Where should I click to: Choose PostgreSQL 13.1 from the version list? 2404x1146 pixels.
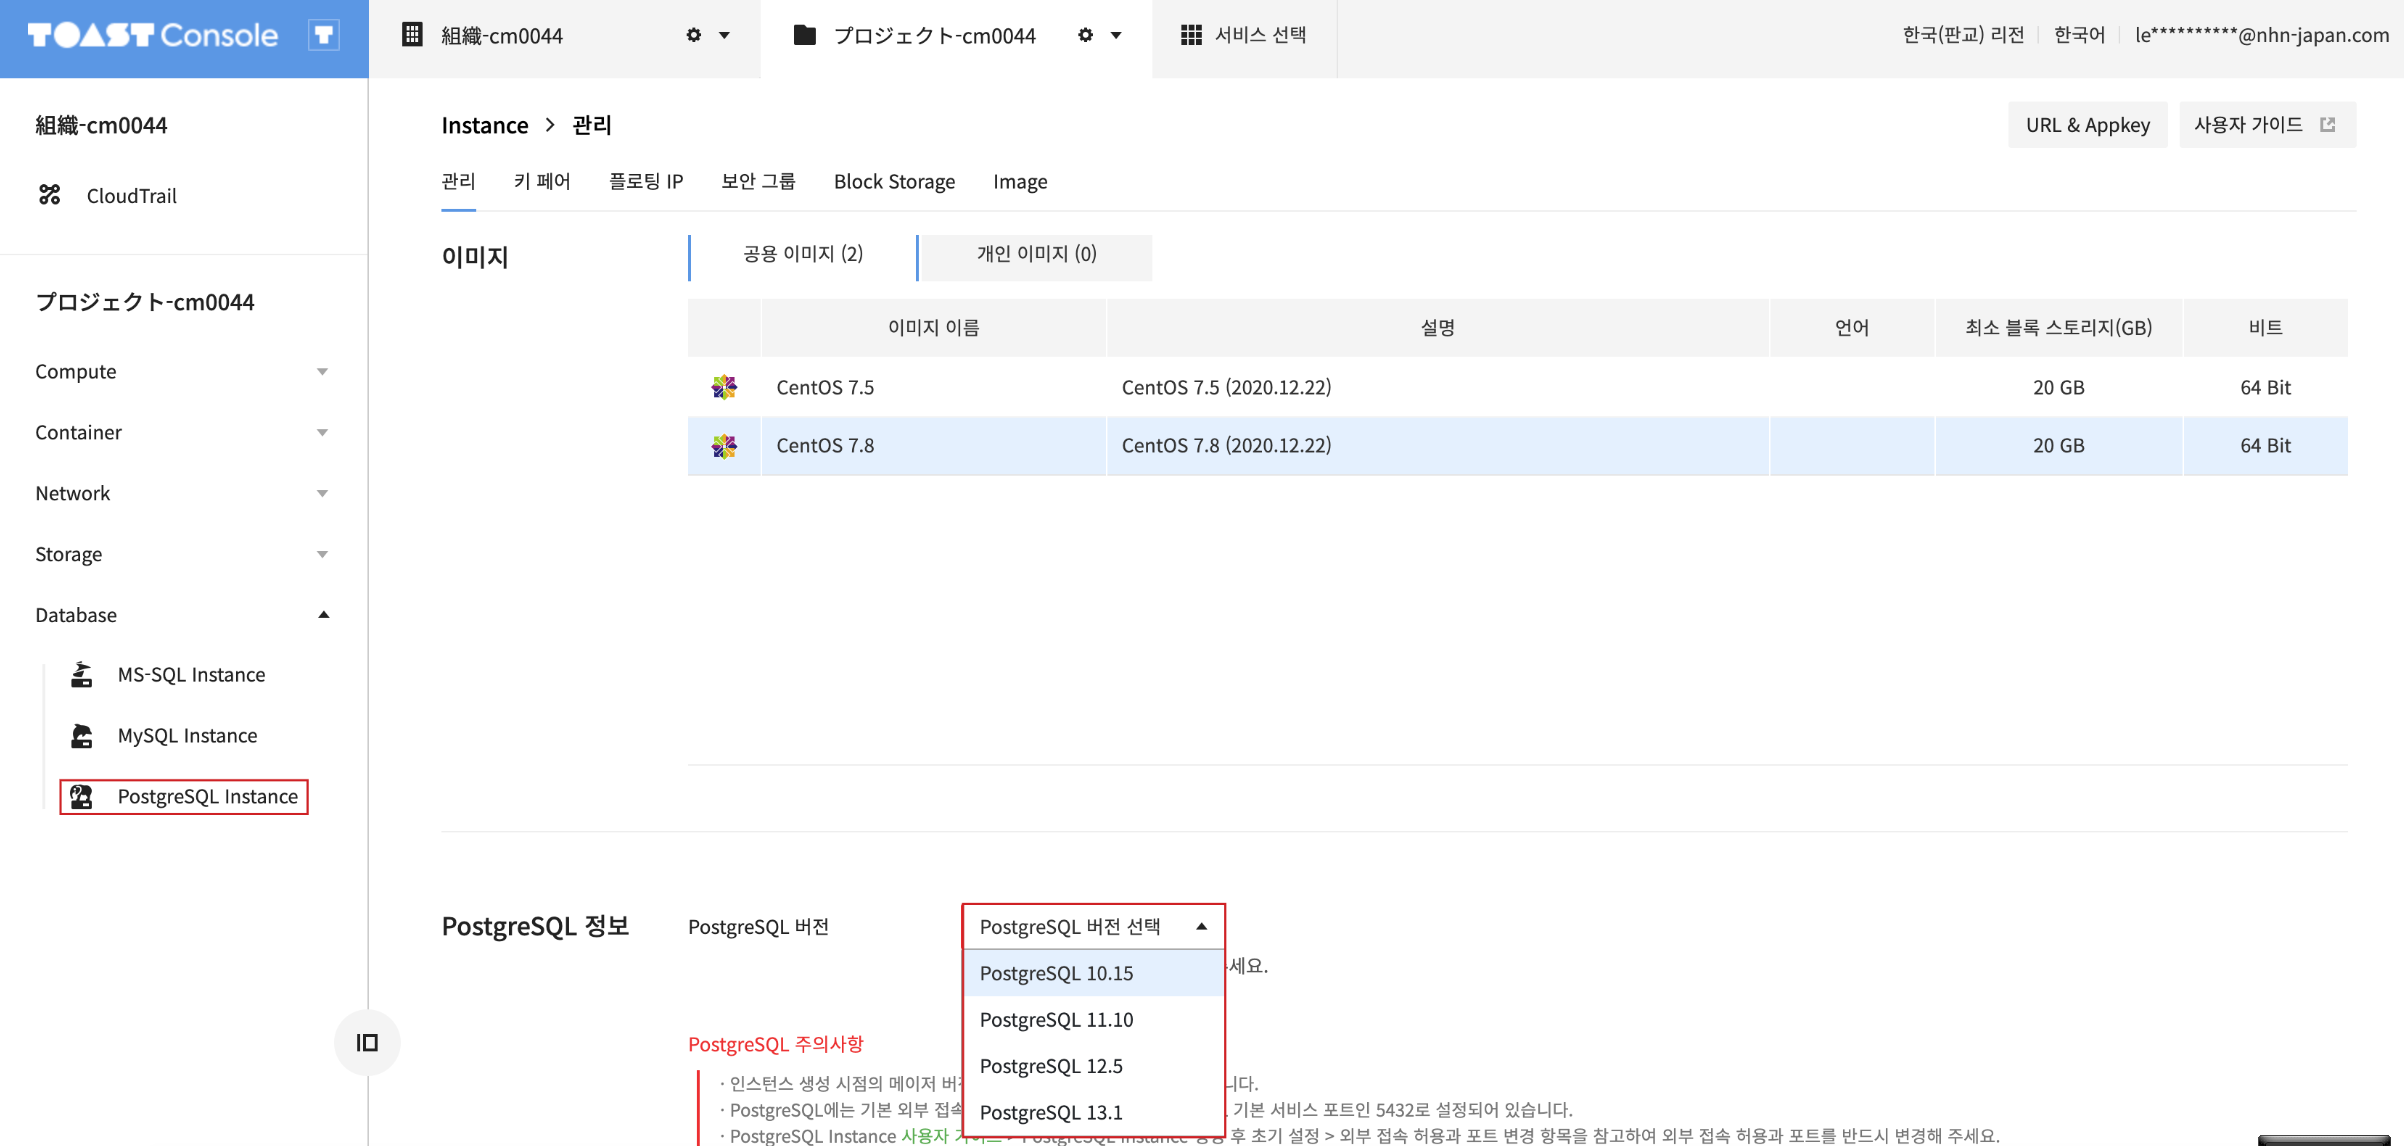[x=1093, y=1112]
